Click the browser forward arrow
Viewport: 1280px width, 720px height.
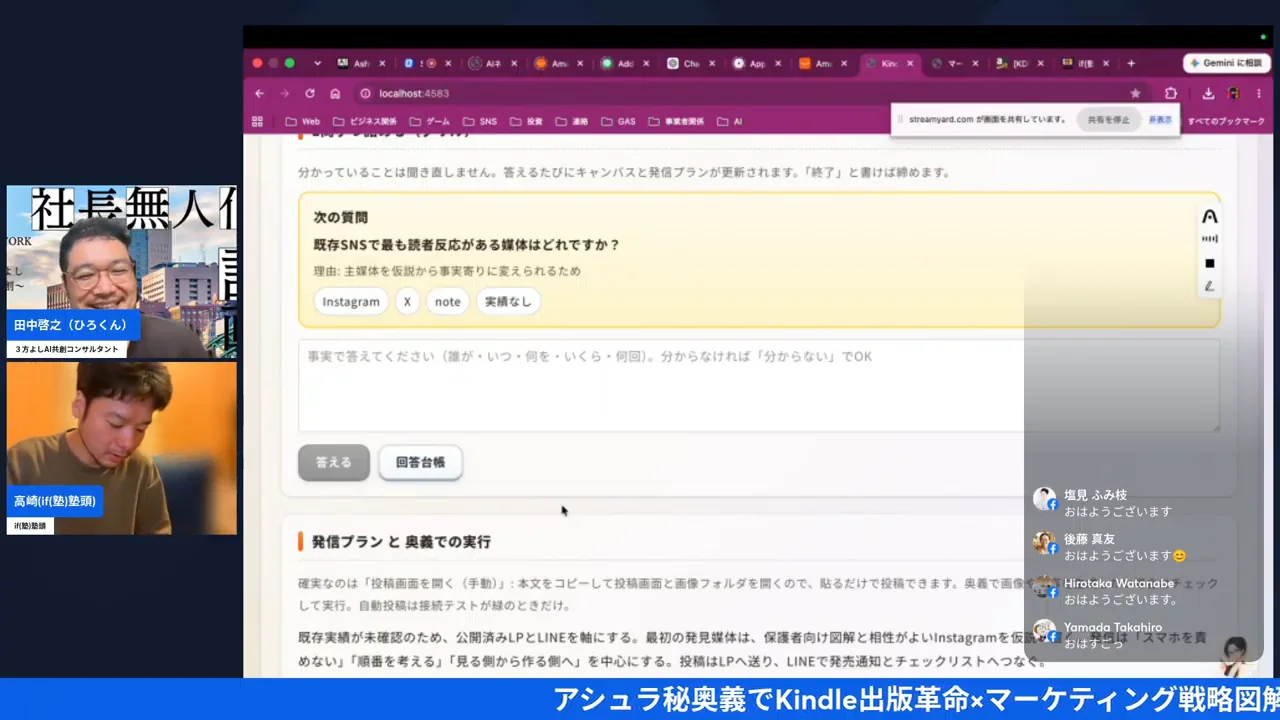(x=285, y=93)
